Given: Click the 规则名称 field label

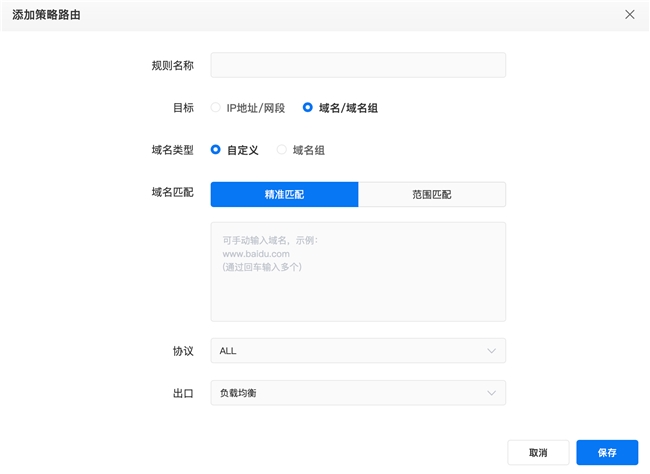Looking at the screenshot, I should (172, 66).
